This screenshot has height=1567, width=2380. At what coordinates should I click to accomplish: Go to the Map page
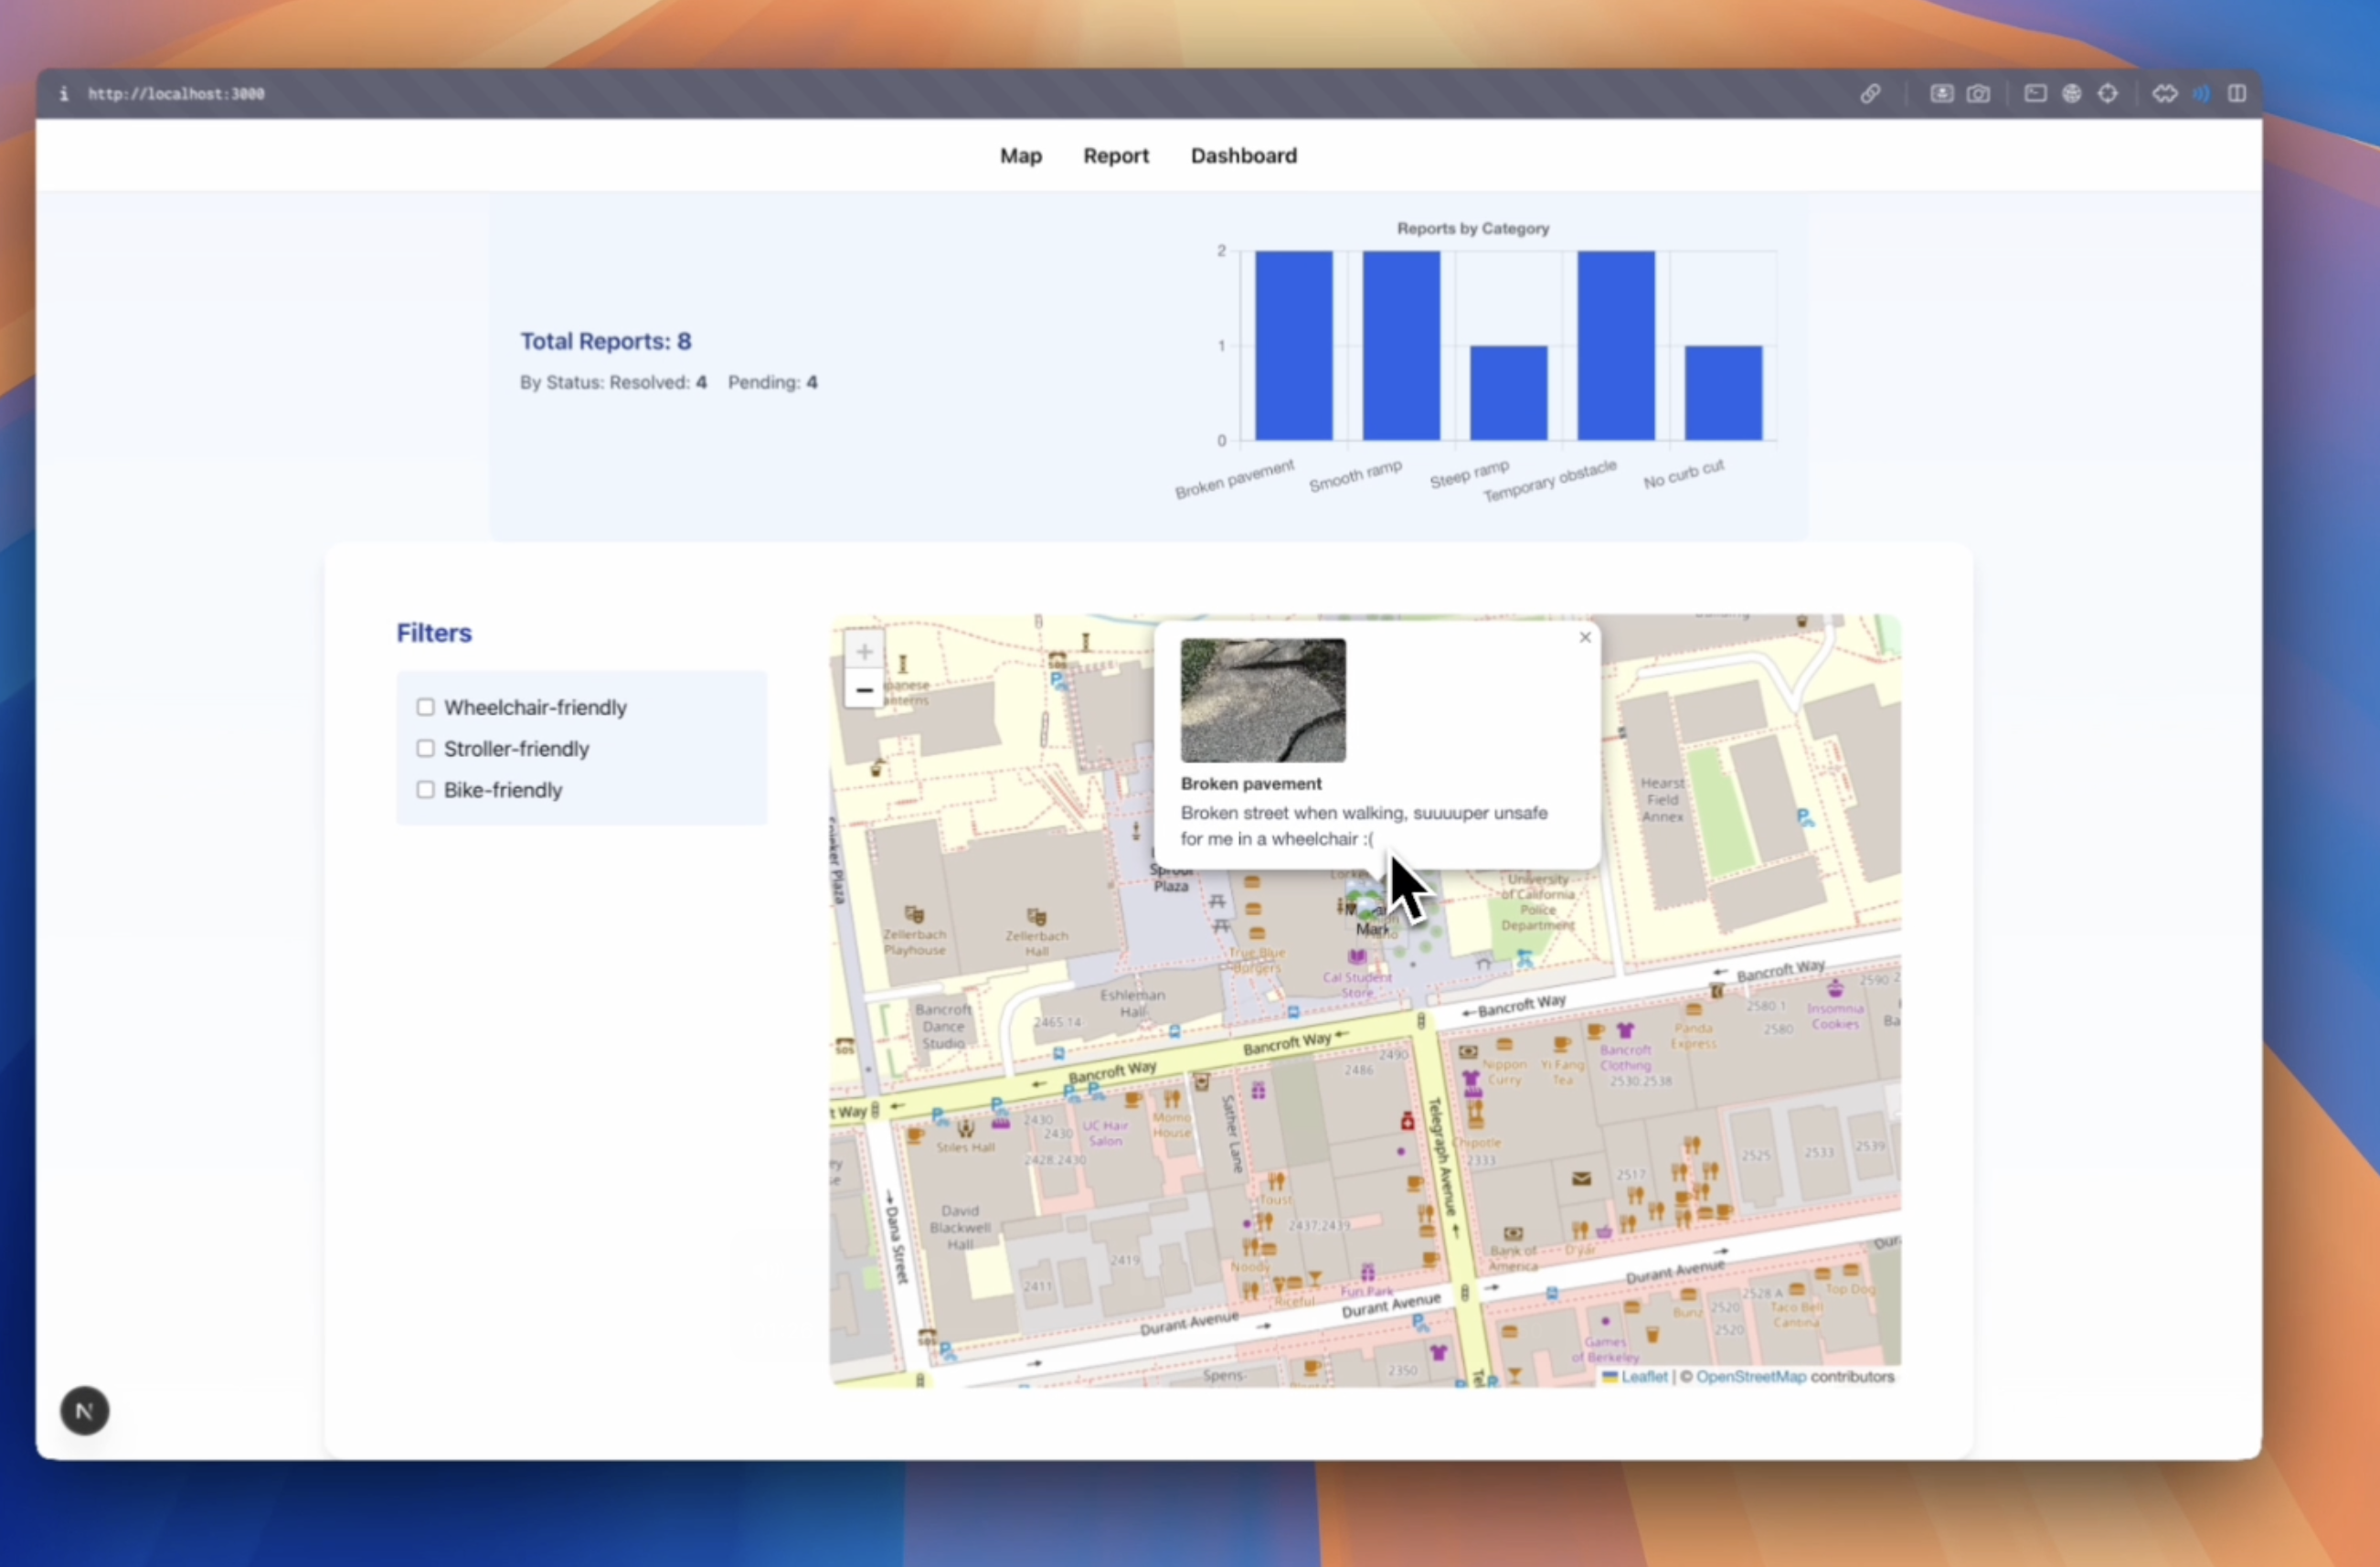(1020, 156)
